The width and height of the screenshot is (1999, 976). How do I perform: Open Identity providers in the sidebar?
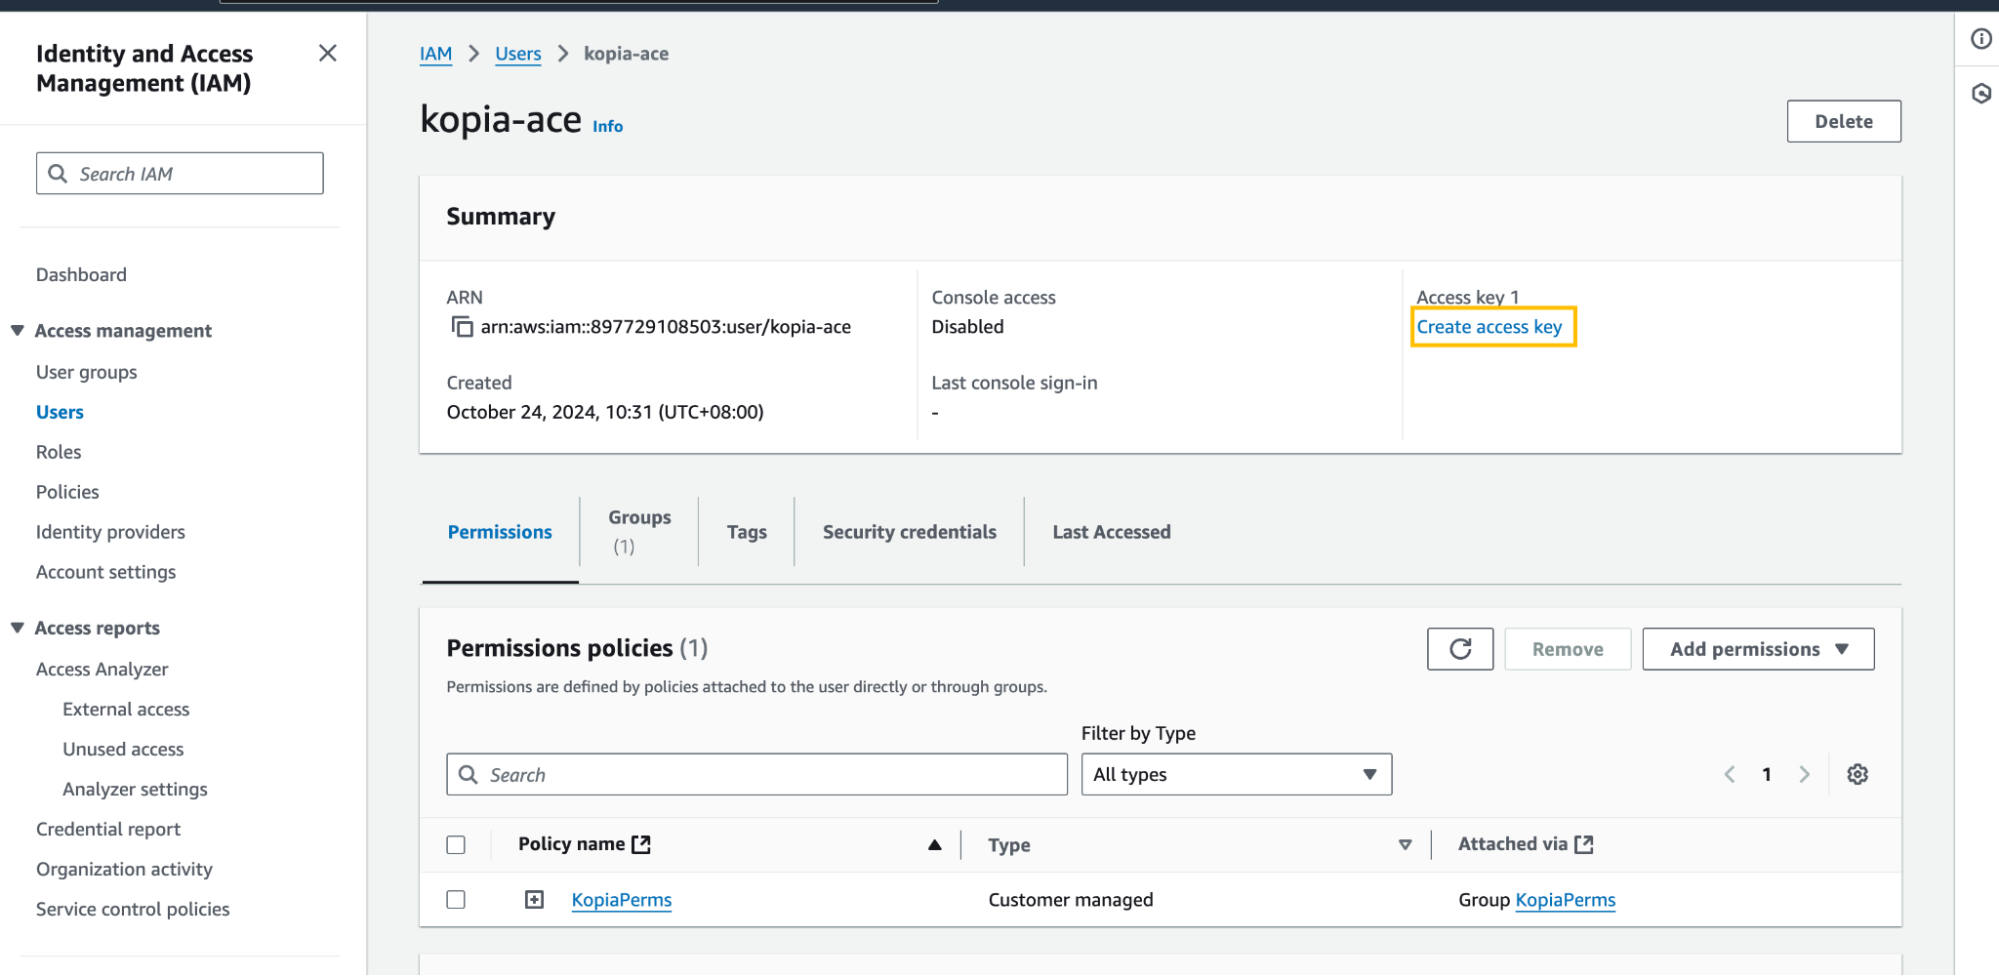[110, 532]
